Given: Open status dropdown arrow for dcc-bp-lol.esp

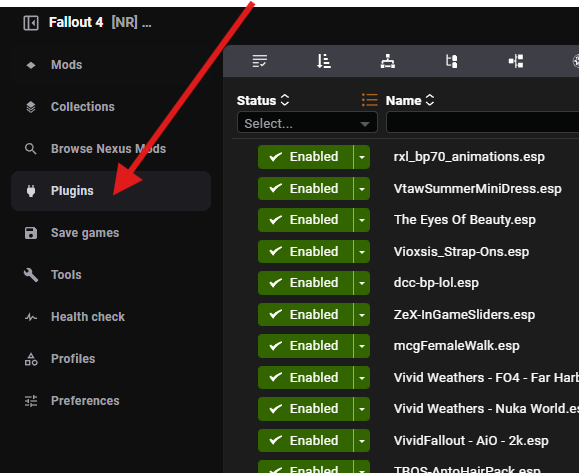Looking at the screenshot, I should pyautogui.click(x=362, y=283).
